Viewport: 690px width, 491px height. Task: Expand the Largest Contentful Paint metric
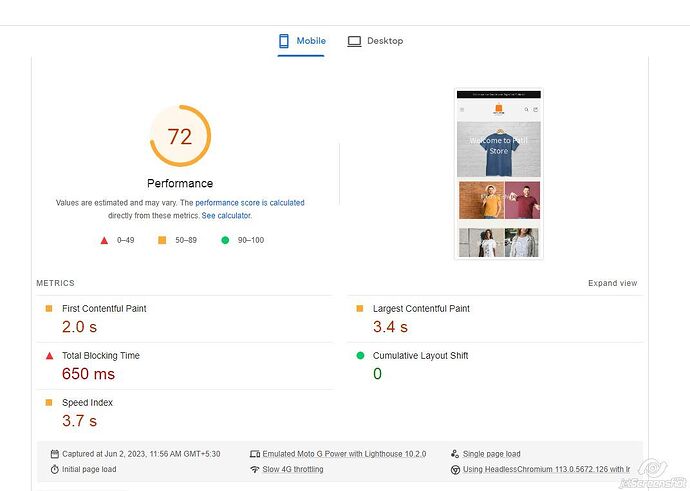pyautogui.click(x=495, y=319)
